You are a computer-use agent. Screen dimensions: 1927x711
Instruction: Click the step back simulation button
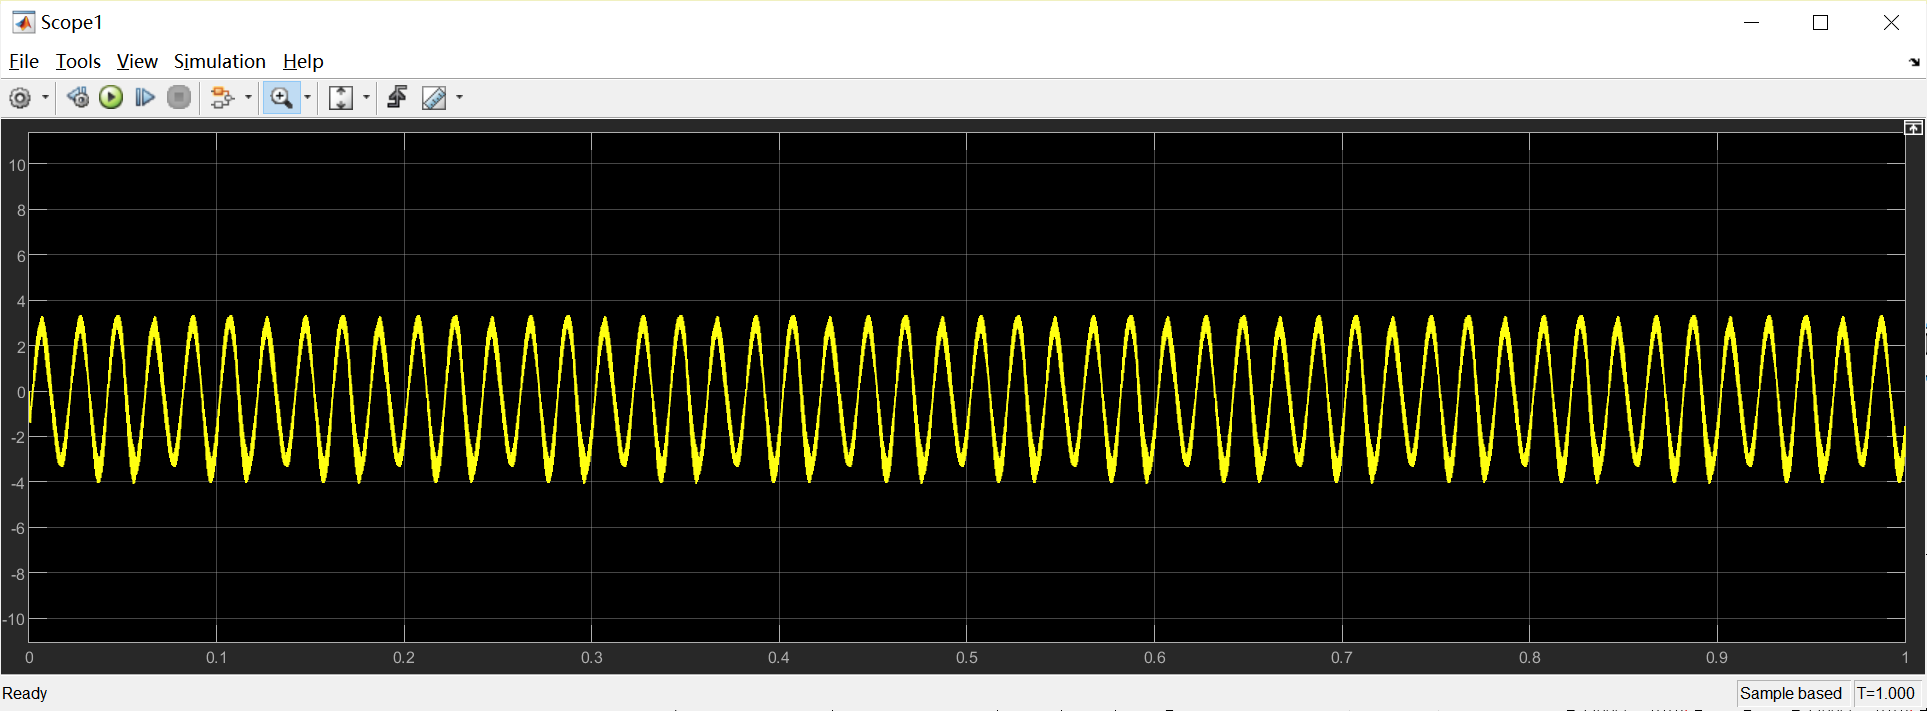pyautogui.click(x=77, y=97)
